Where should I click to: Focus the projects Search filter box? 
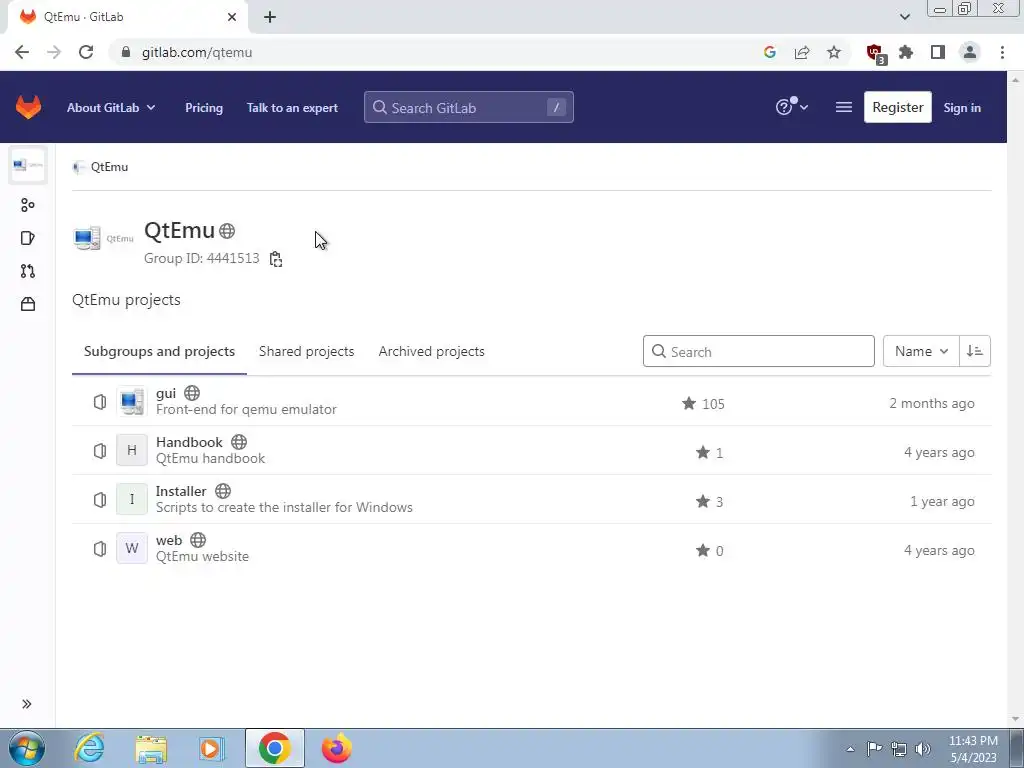(x=758, y=351)
